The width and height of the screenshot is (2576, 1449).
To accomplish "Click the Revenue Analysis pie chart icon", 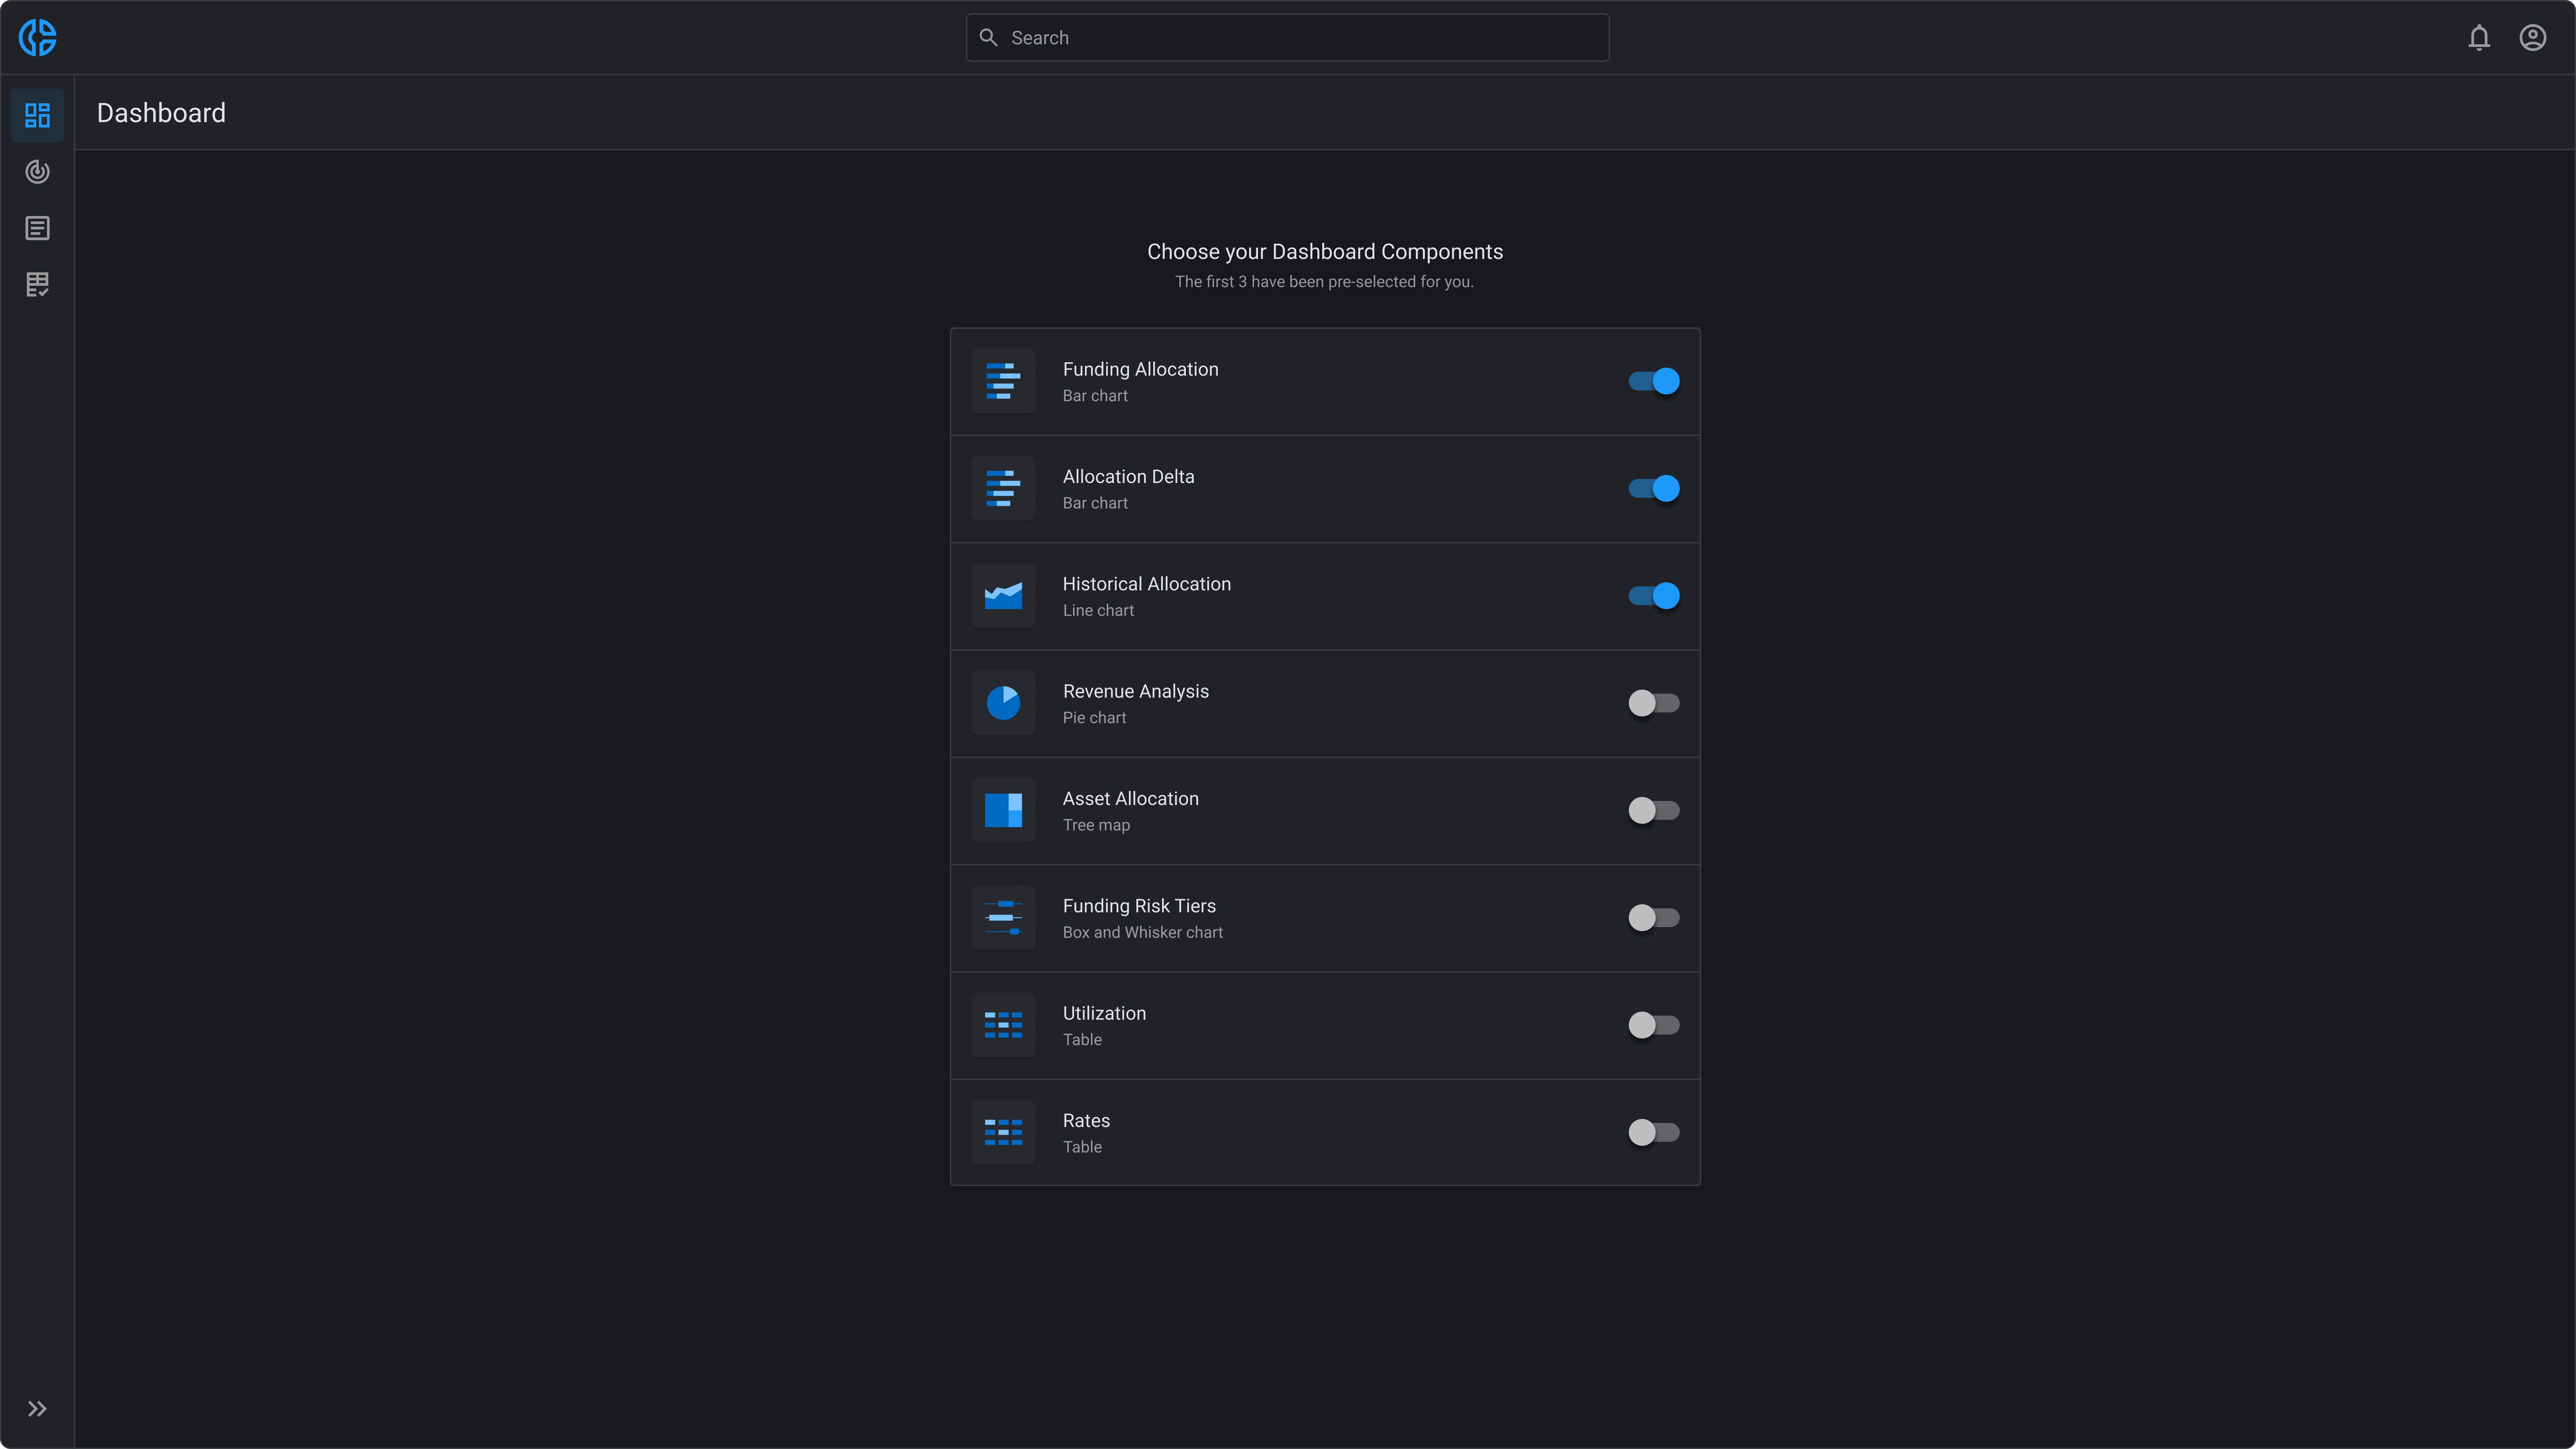I will point(1003,703).
